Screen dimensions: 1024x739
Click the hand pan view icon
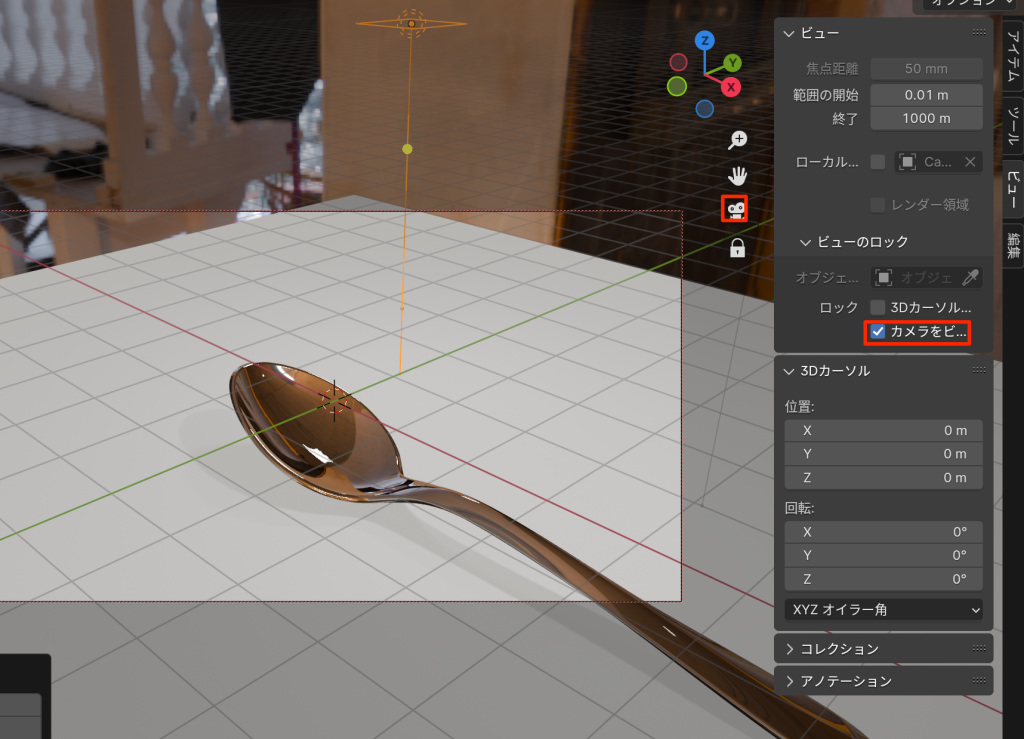click(738, 176)
